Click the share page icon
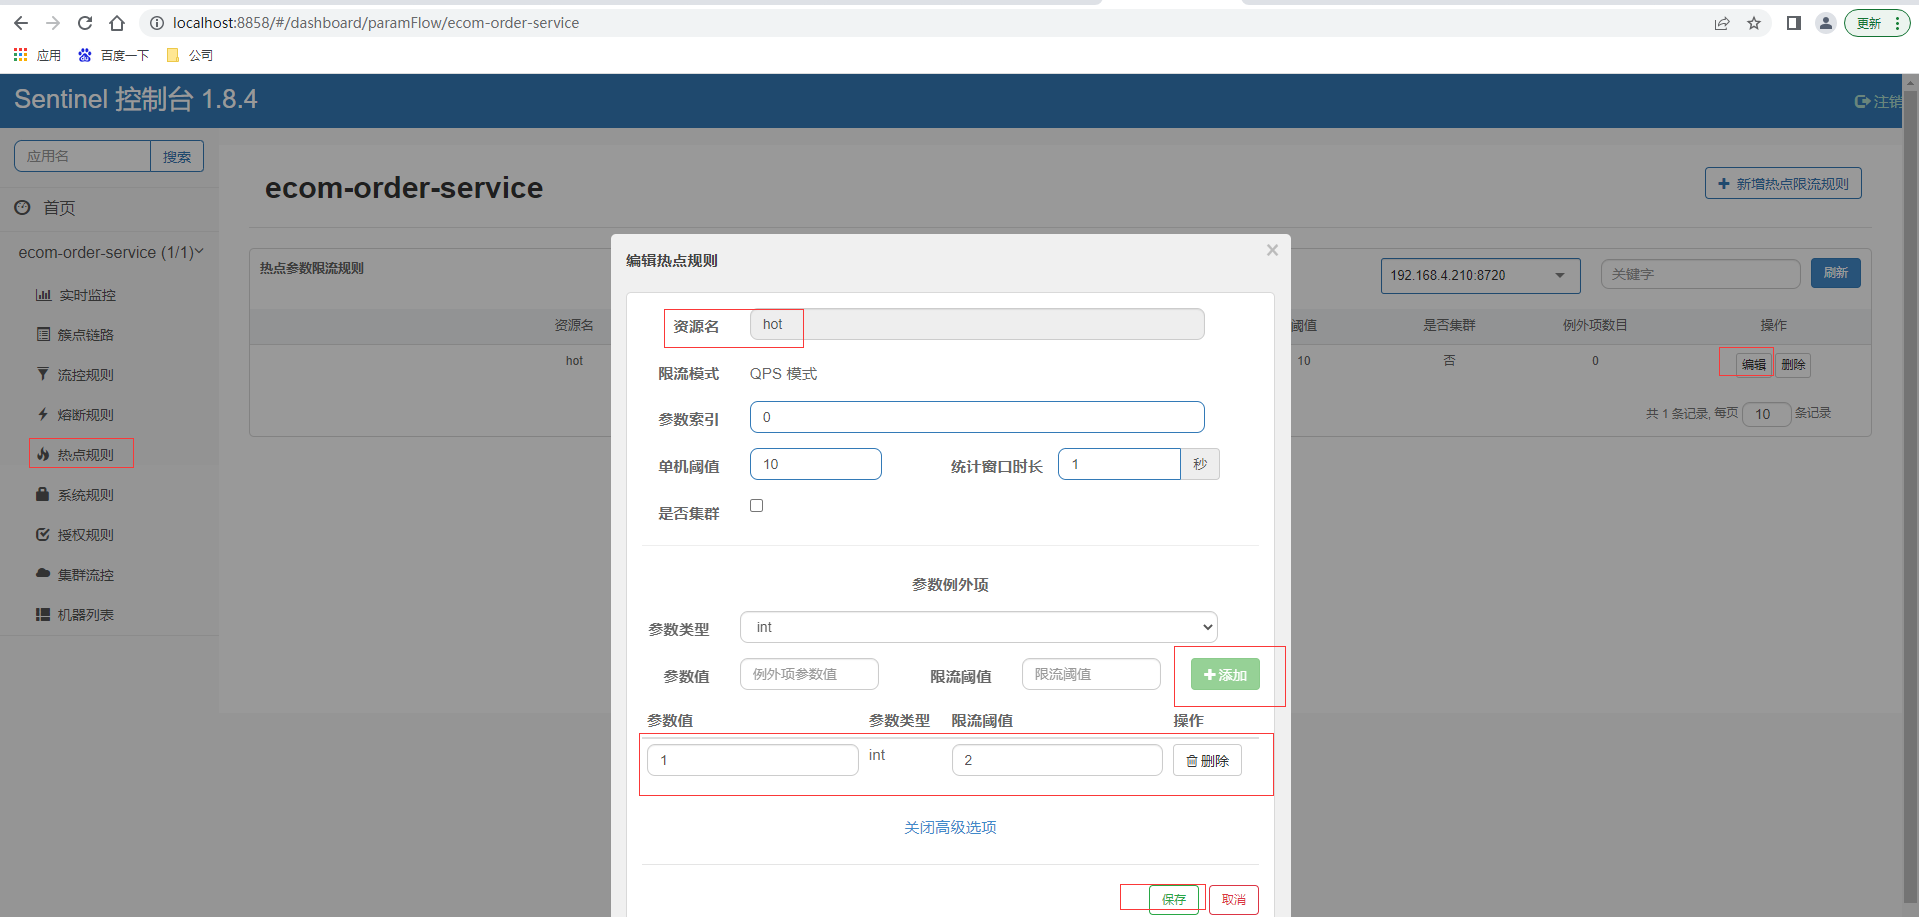The width and height of the screenshot is (1919, 917). (x=1722, y=23)
